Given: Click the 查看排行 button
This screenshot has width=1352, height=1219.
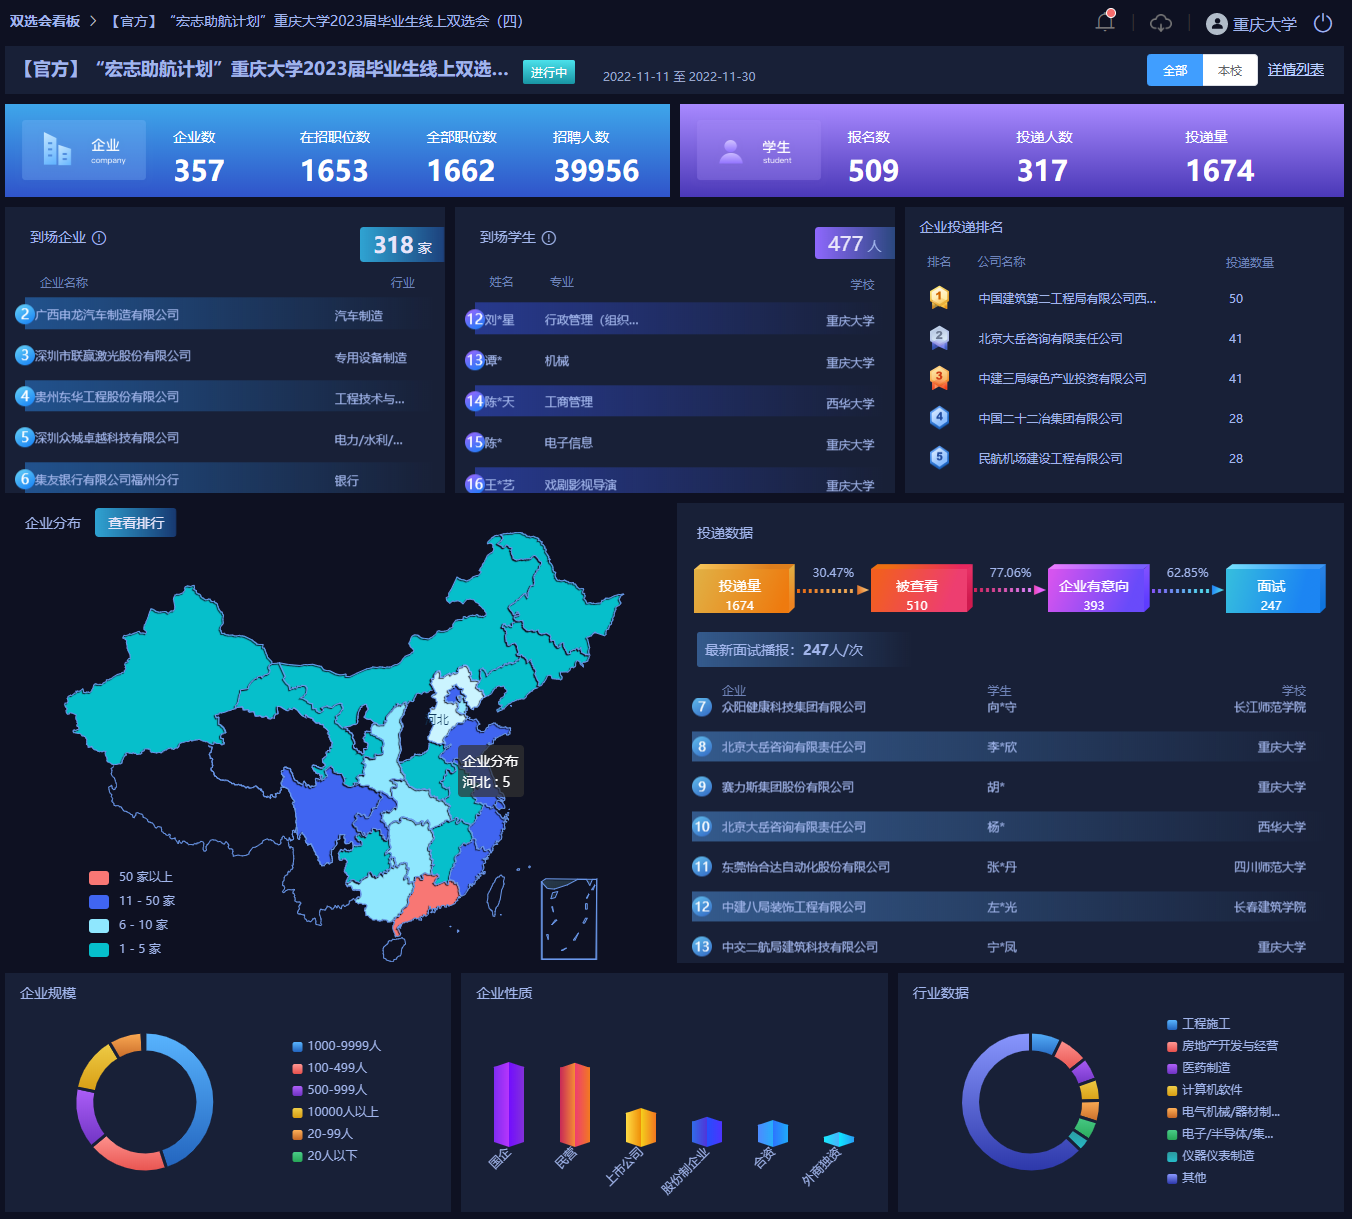Looking at the screenshot, I should 136,523.
